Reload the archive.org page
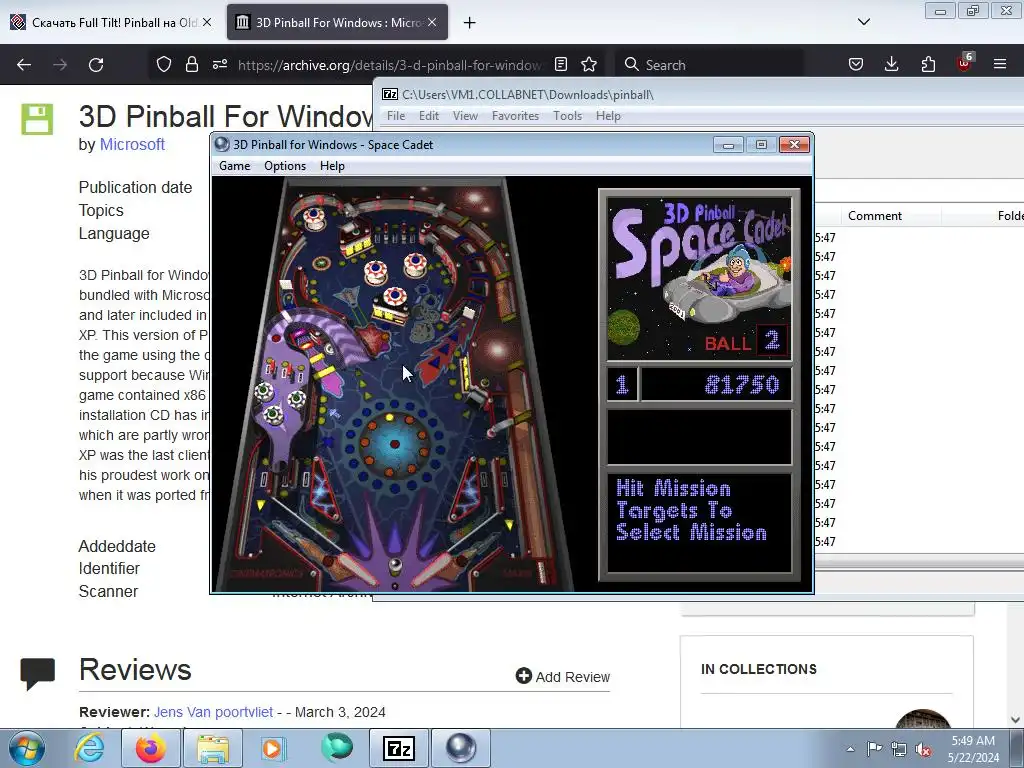Viewport: 1024px width, 768px height. tap(96, 65)
